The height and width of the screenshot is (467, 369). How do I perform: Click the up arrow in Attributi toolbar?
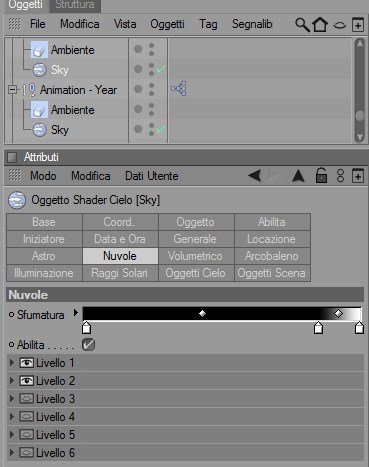[x=298, y=176]
